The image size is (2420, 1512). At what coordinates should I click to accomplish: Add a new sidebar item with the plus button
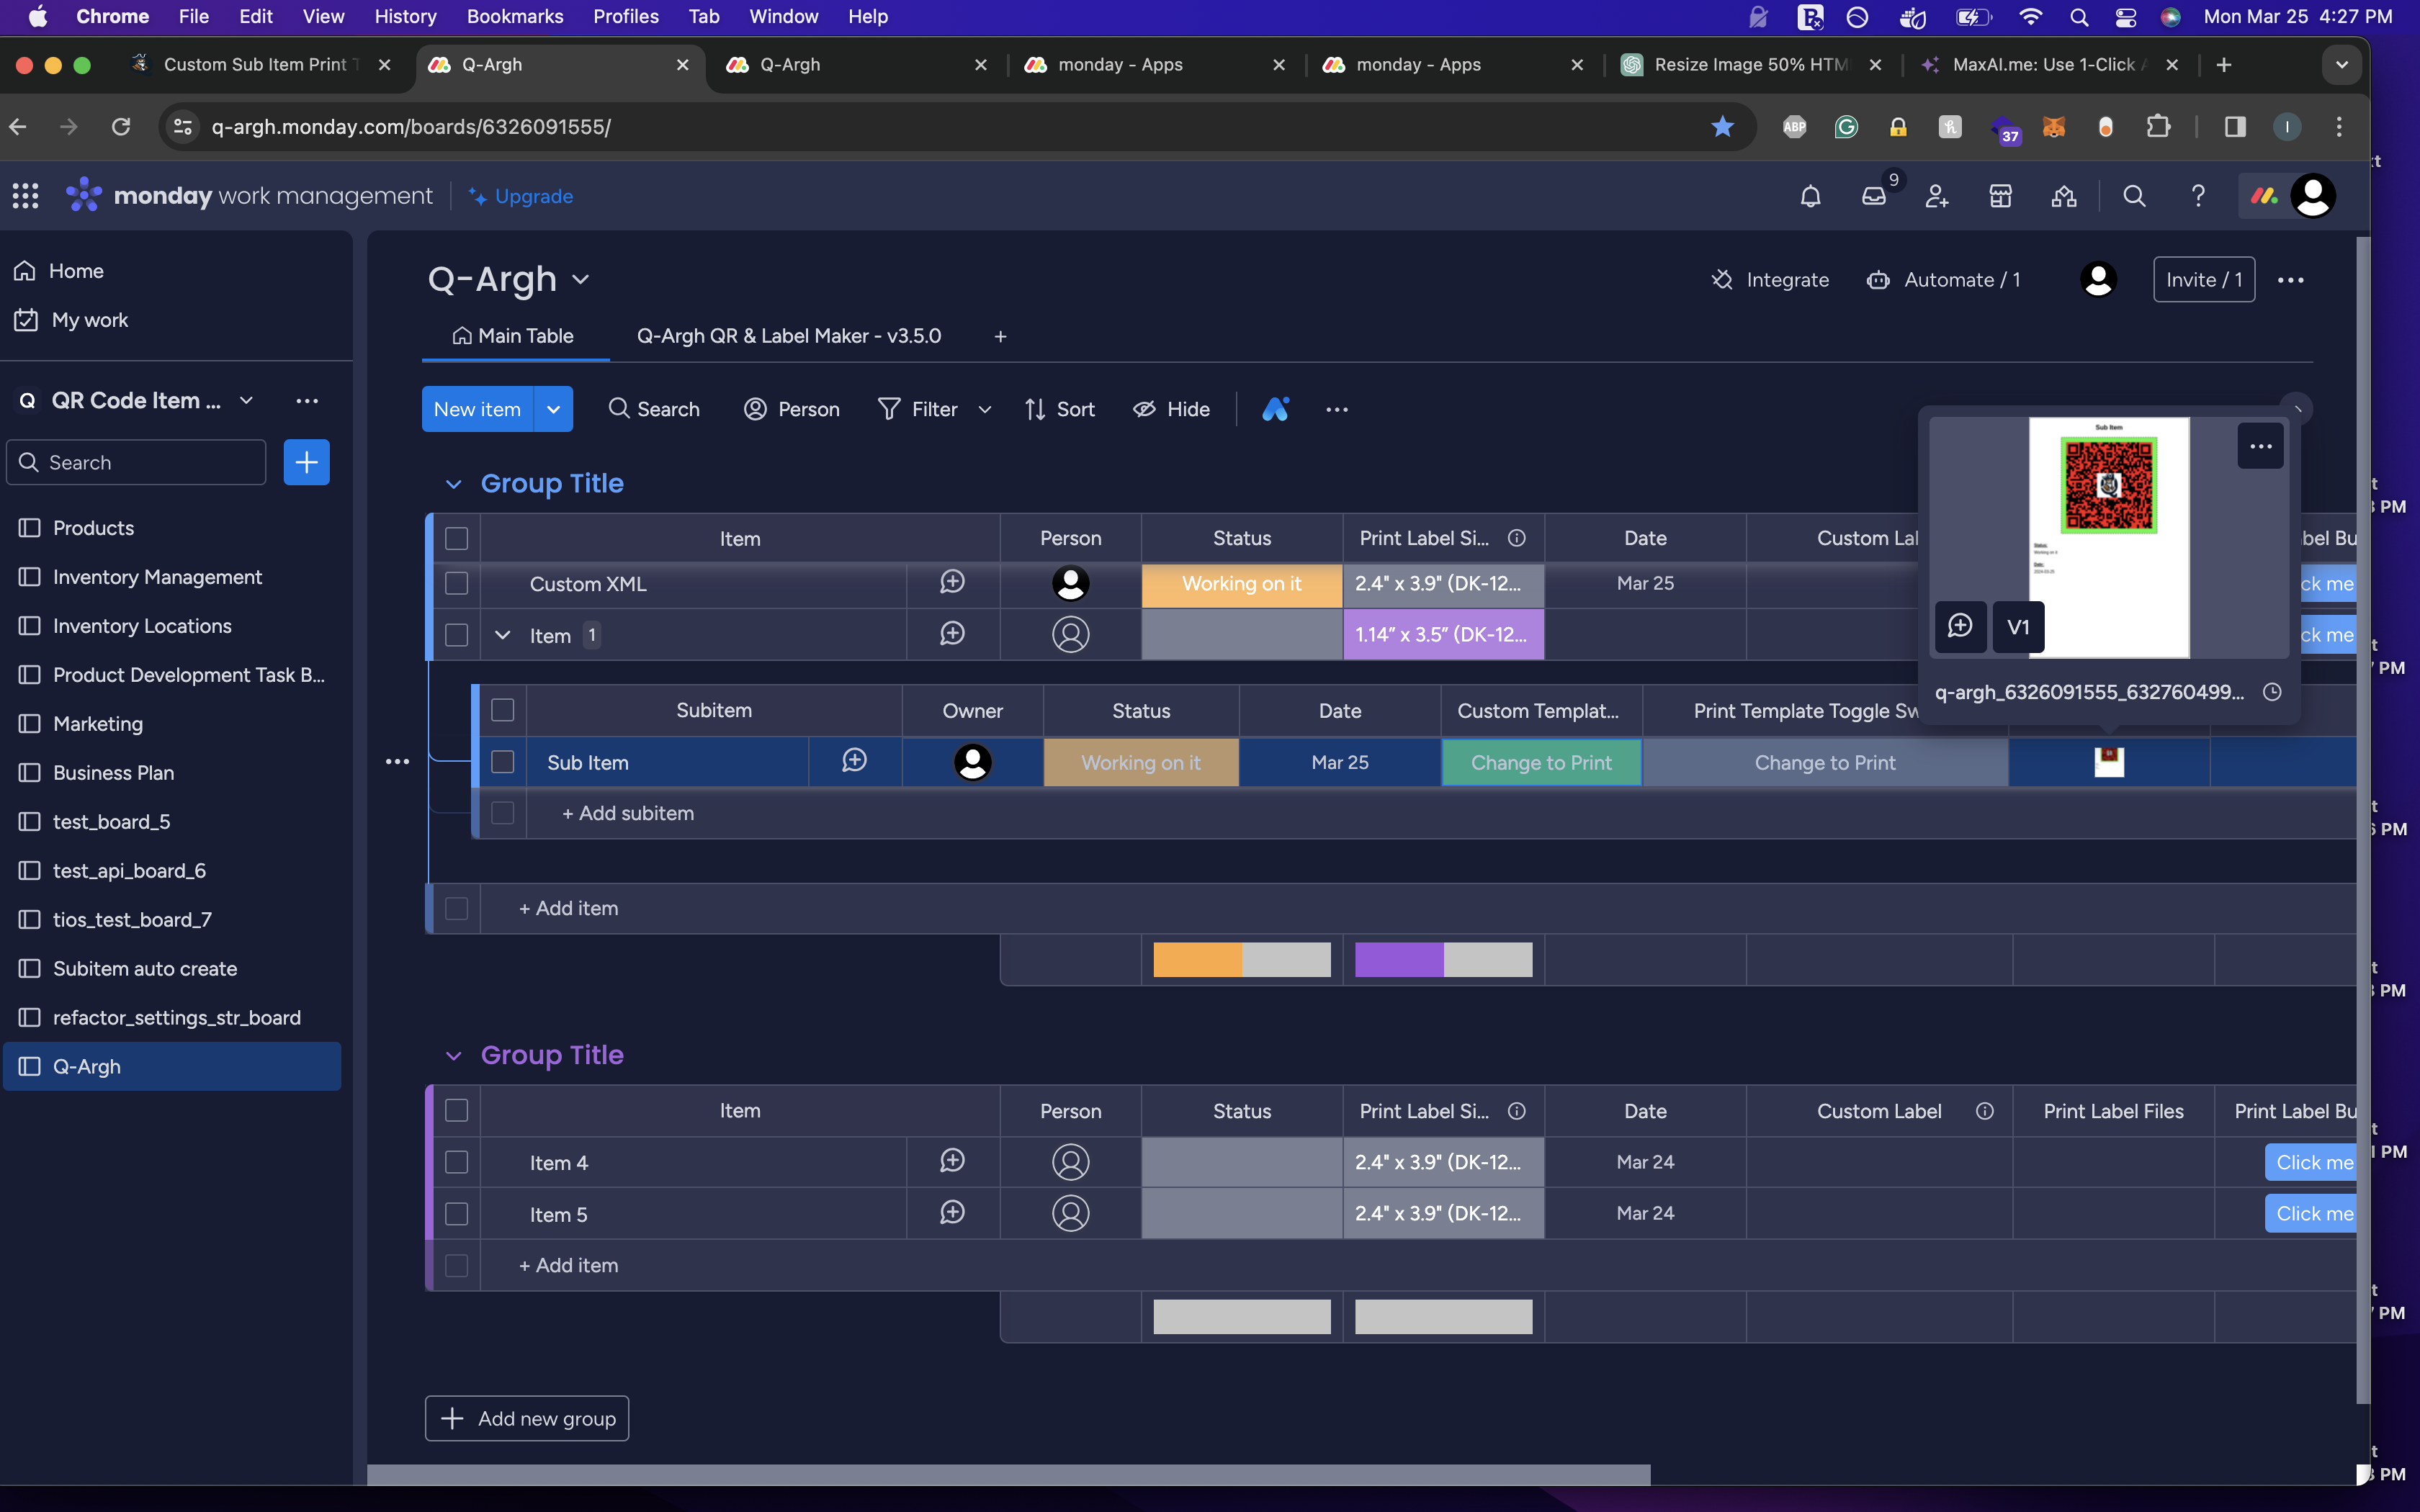click(307, 462)
